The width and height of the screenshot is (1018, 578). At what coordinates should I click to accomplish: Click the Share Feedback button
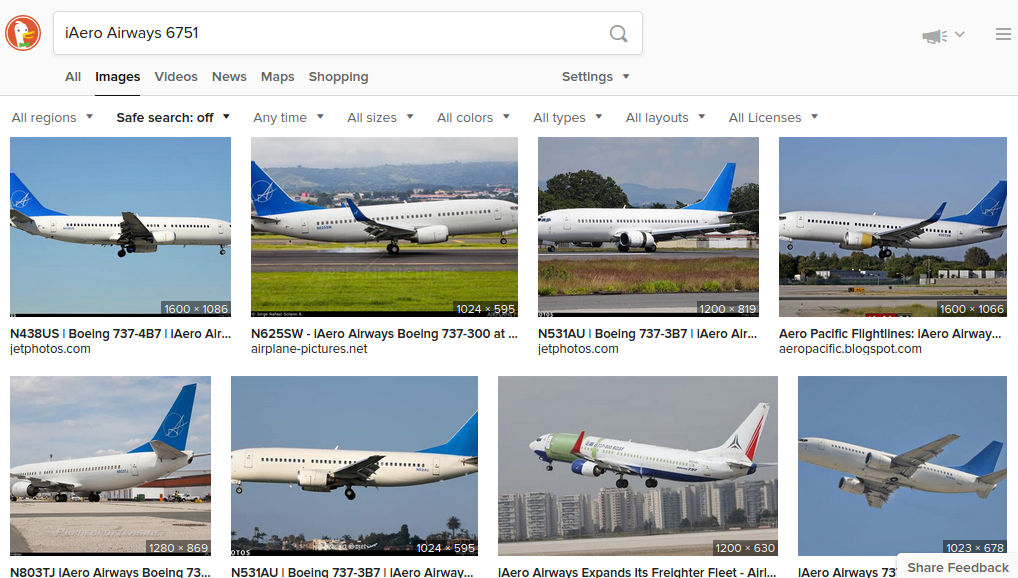point(958,567)
